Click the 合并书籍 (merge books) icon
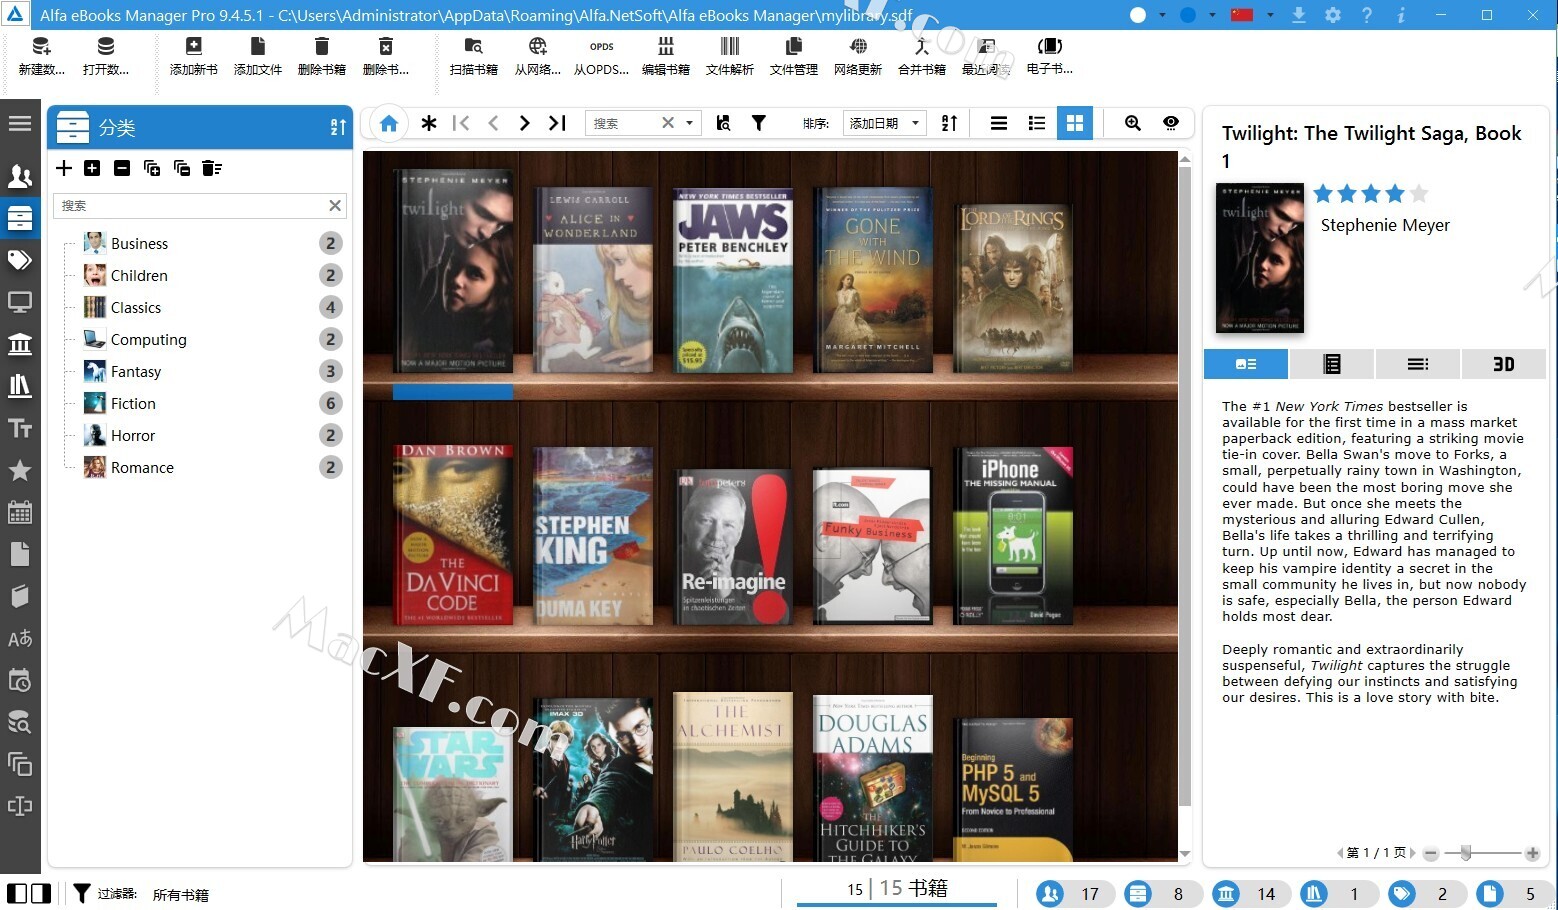Image resolution: width=1558 pixels, height=910 pixels. (921, 47)
